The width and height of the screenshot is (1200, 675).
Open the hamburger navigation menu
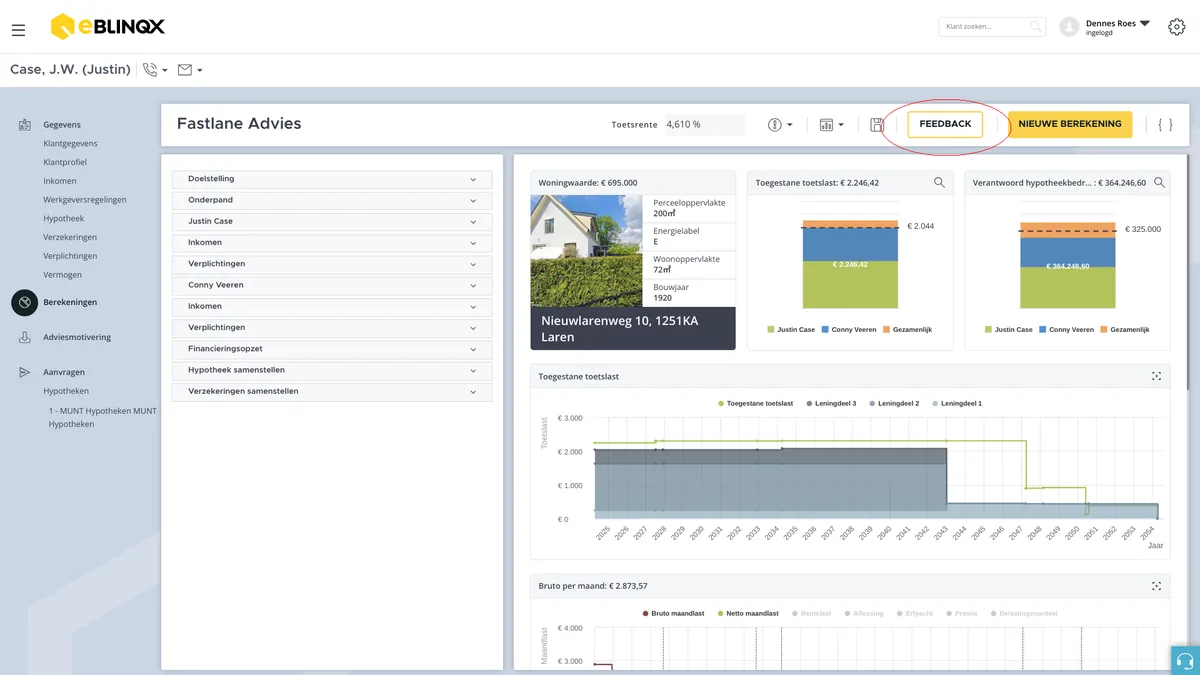point(18,30)
